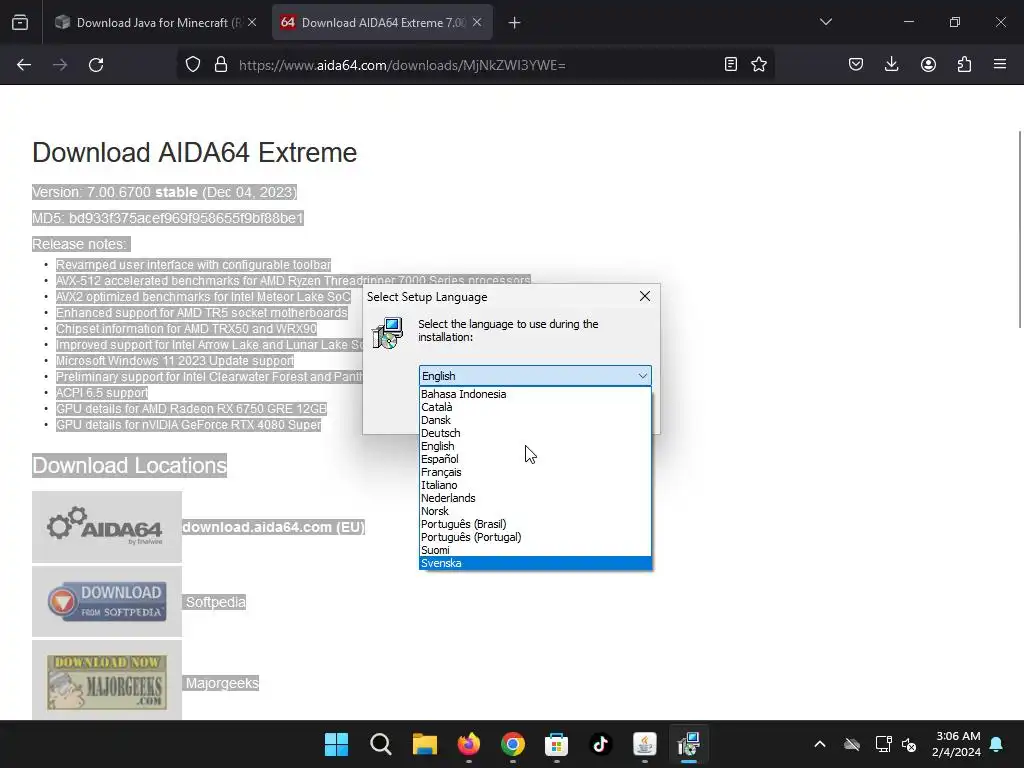
Task: Close the Download Java for Minecraft tab
Action: (x=252, y=22)
